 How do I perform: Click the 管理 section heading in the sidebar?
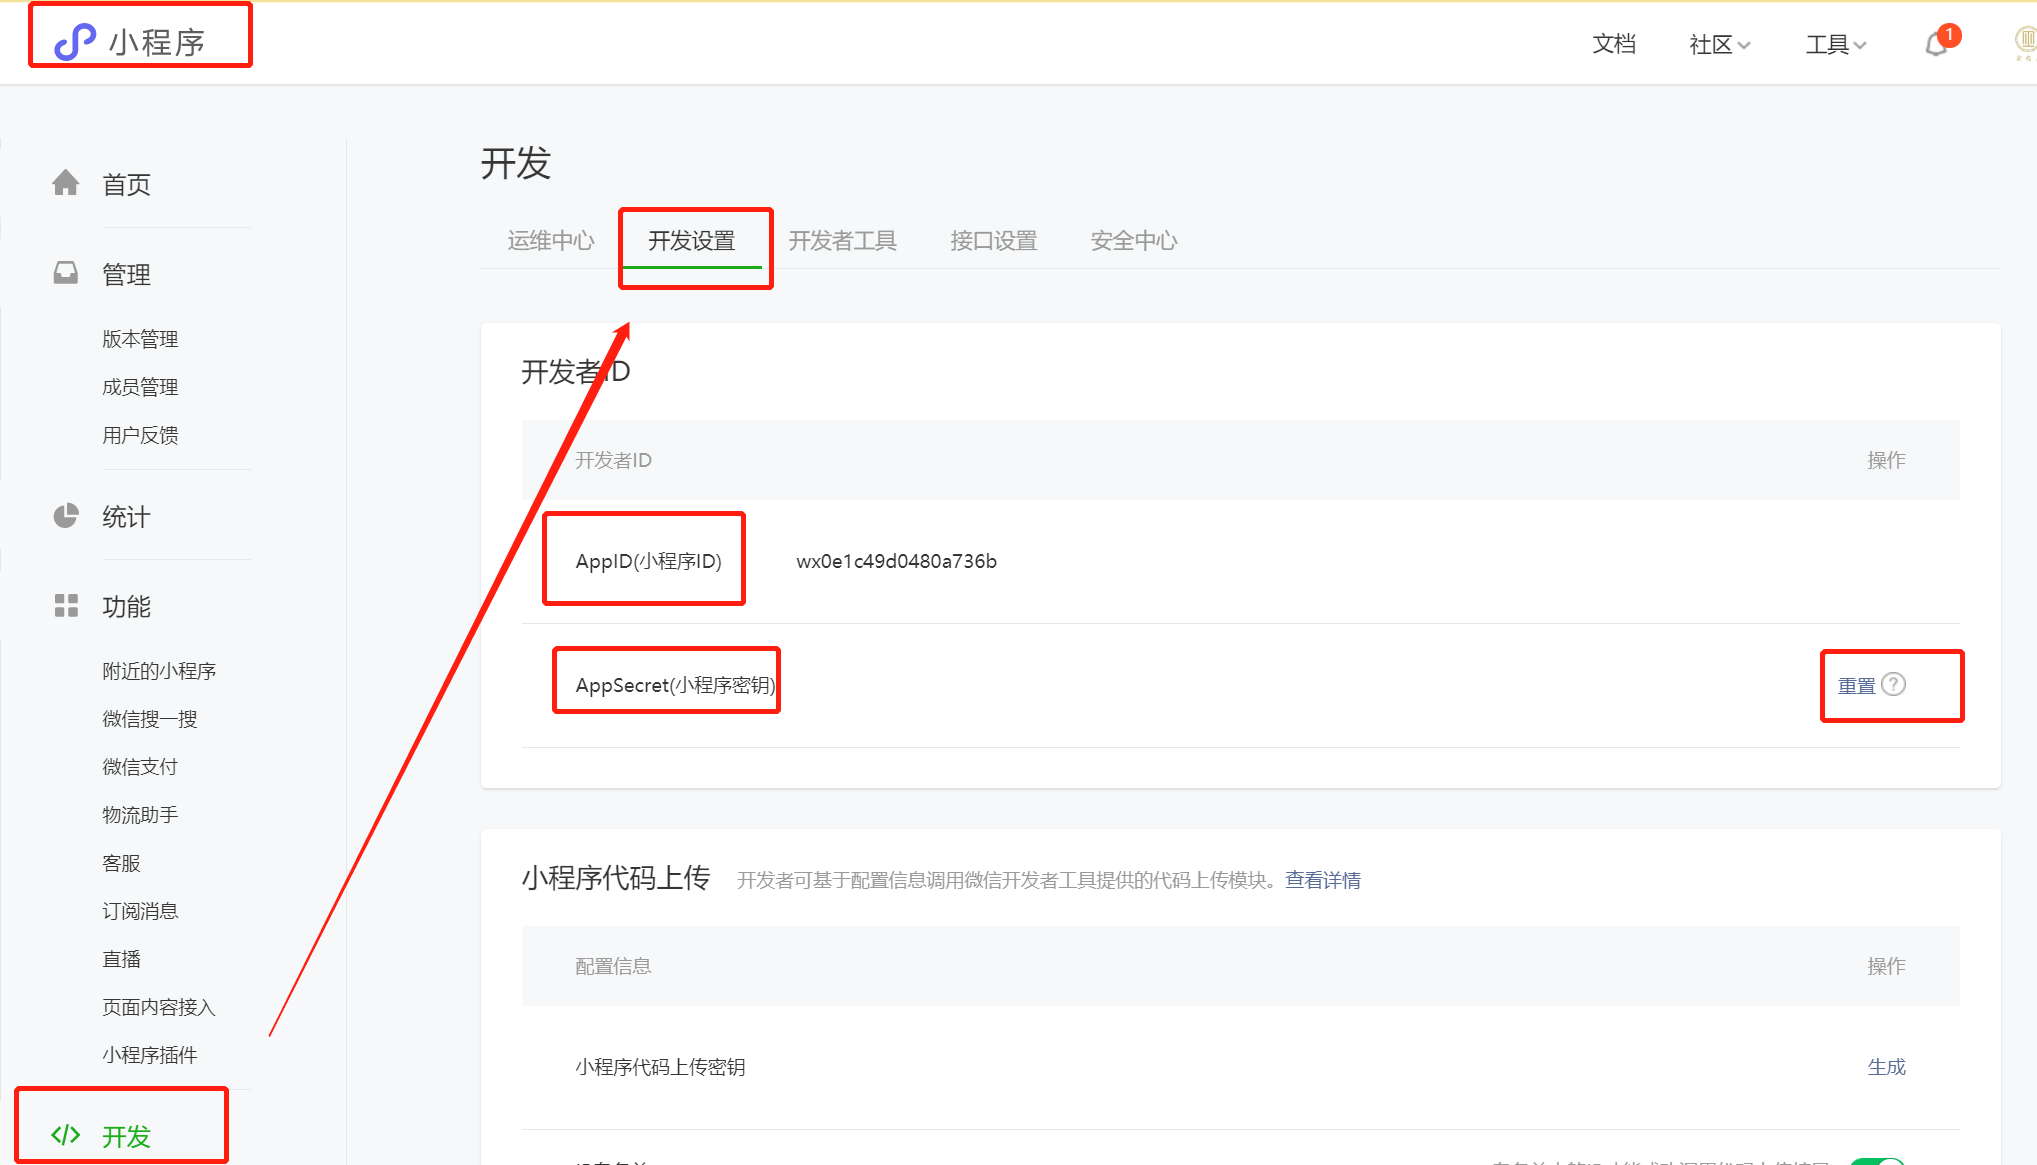click(127, 274)
